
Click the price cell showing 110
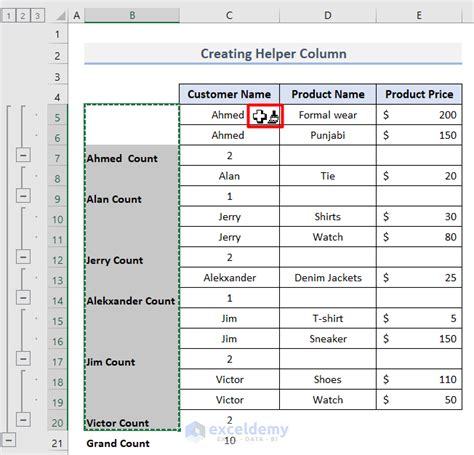419,379
